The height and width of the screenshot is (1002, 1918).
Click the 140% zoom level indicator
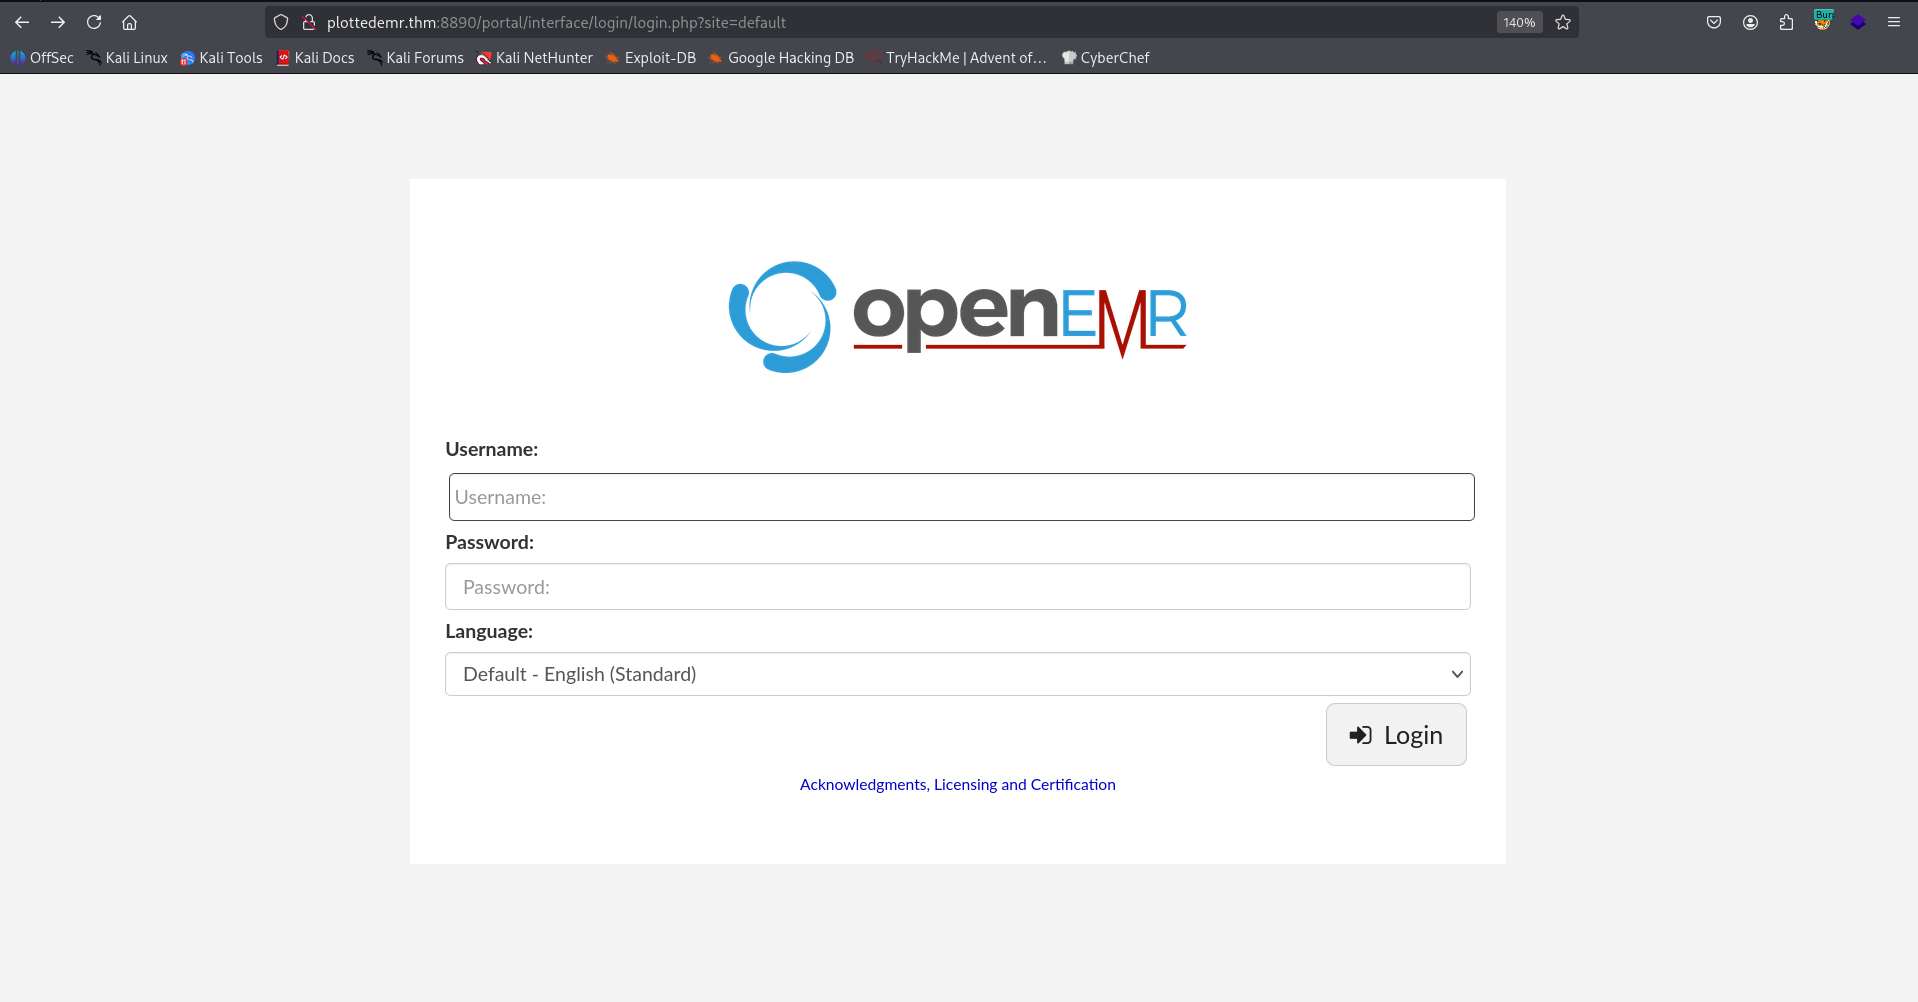(x=1518, y=22)
